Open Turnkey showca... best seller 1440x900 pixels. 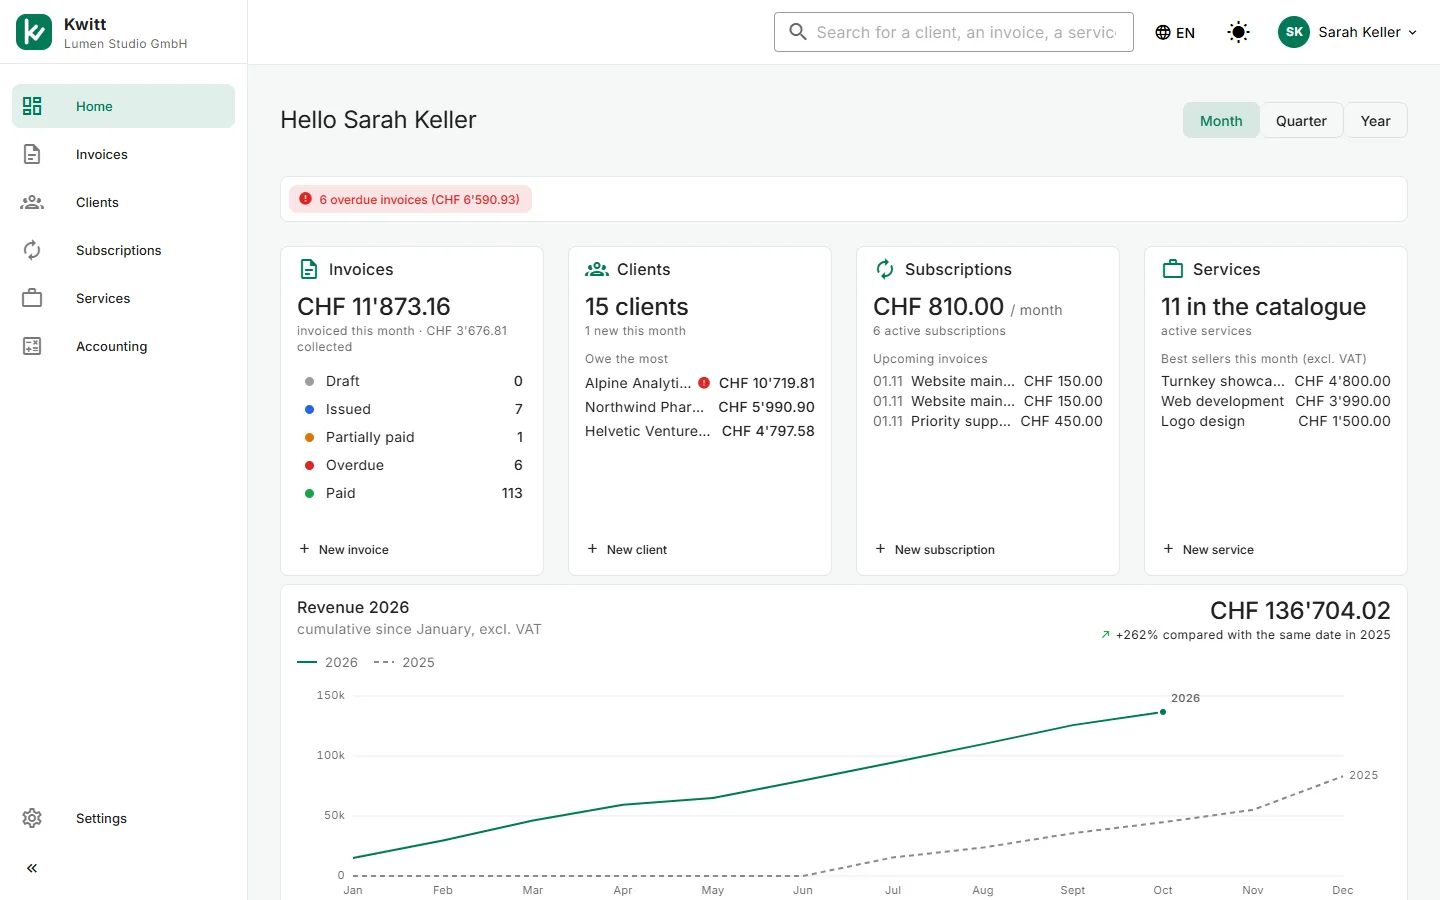tap(1276, 381)
